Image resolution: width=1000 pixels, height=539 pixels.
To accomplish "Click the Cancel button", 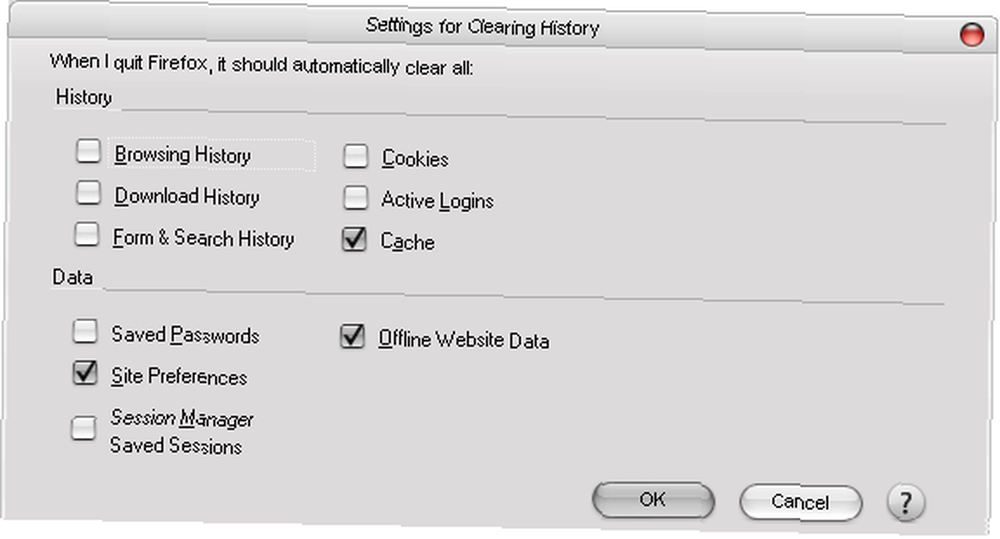I will click(x=800, y=502).
